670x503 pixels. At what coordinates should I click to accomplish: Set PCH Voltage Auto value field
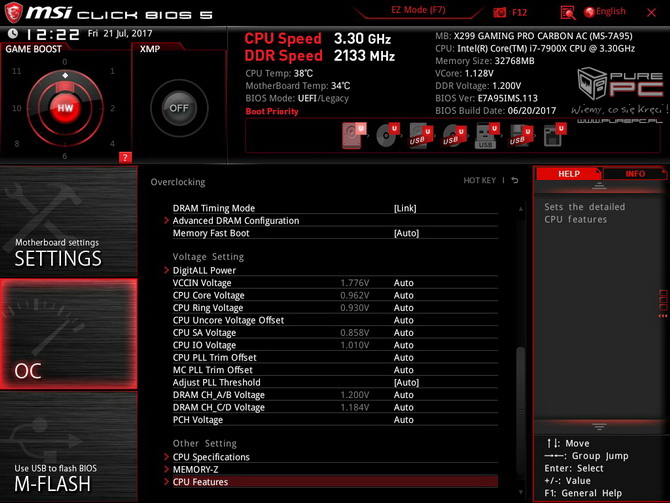403,420
